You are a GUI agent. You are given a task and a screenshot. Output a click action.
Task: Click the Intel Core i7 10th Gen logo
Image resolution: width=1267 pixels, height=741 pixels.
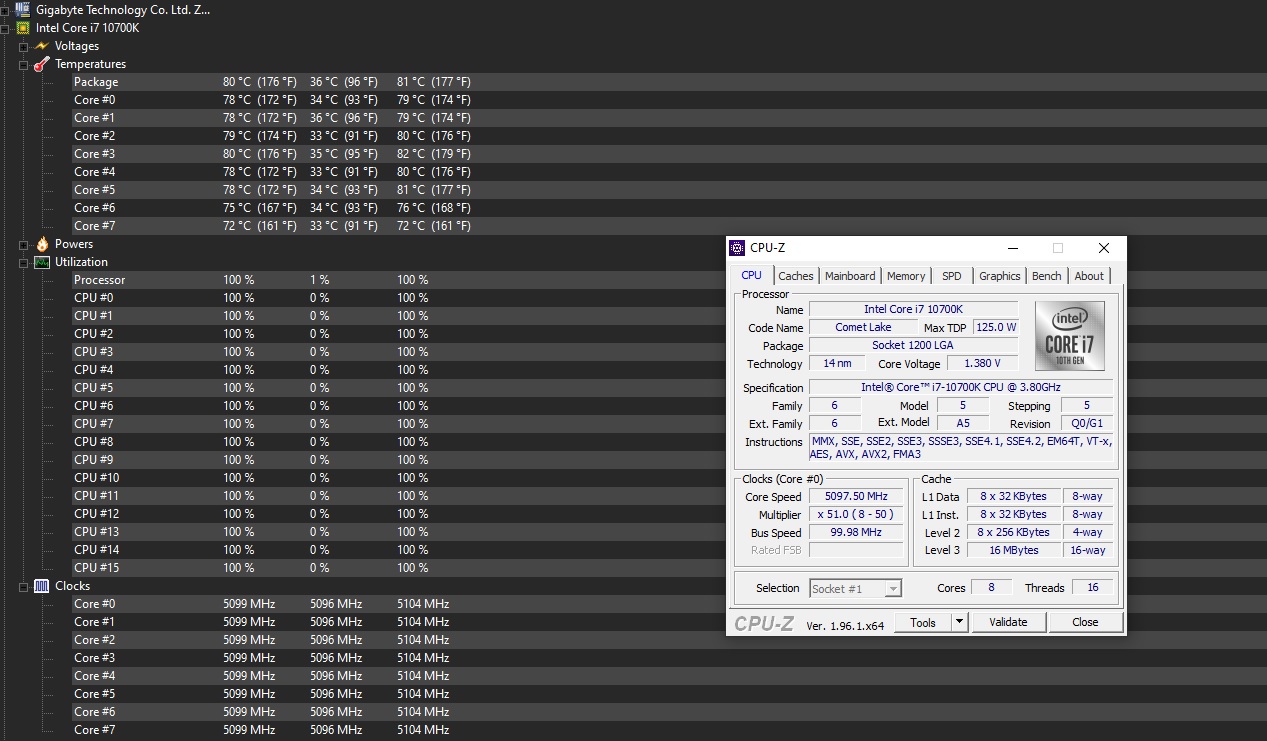(x=1070, y=336)
